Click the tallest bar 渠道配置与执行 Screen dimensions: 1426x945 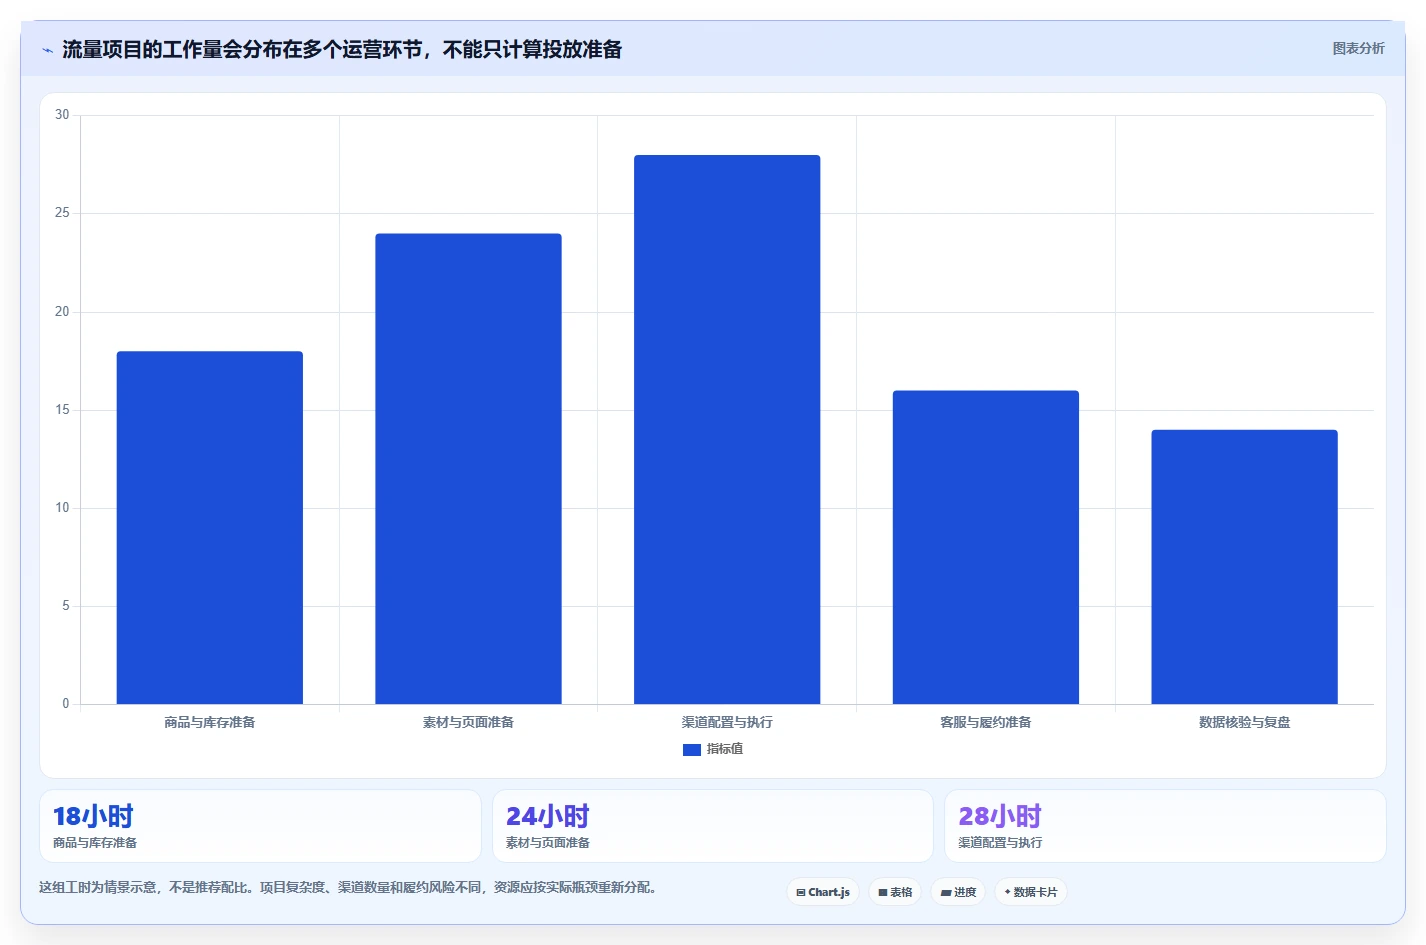[x=727, y=429]
